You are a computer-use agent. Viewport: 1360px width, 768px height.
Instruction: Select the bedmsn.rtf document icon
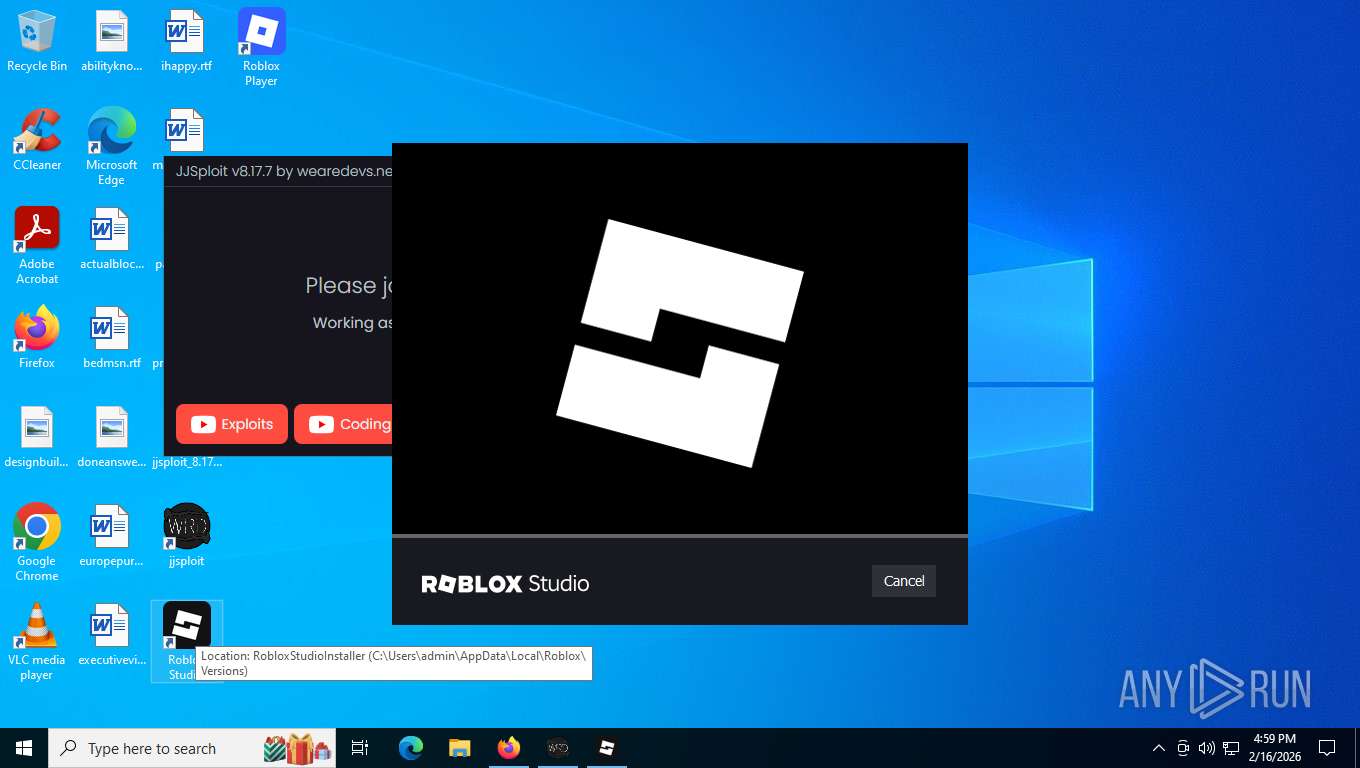click(x=111, y=338)
